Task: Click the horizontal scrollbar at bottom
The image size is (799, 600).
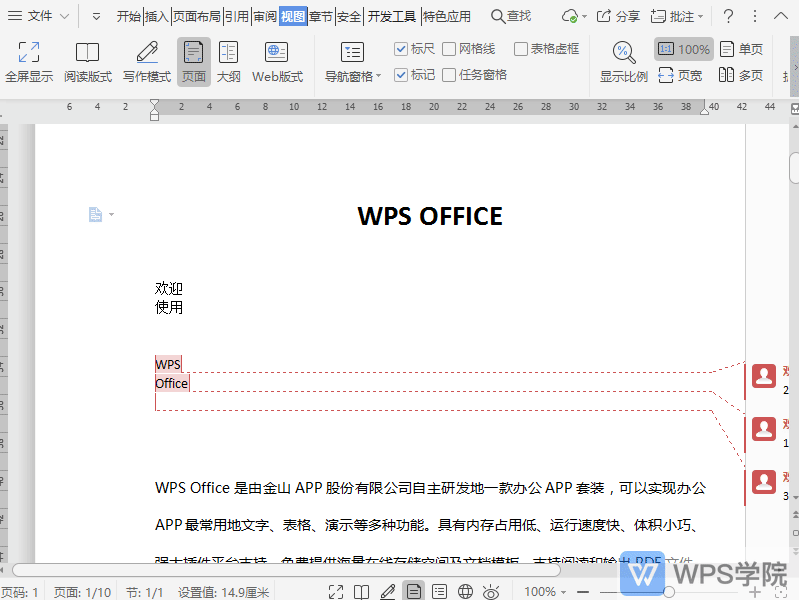Action: (x=286, y=570)
